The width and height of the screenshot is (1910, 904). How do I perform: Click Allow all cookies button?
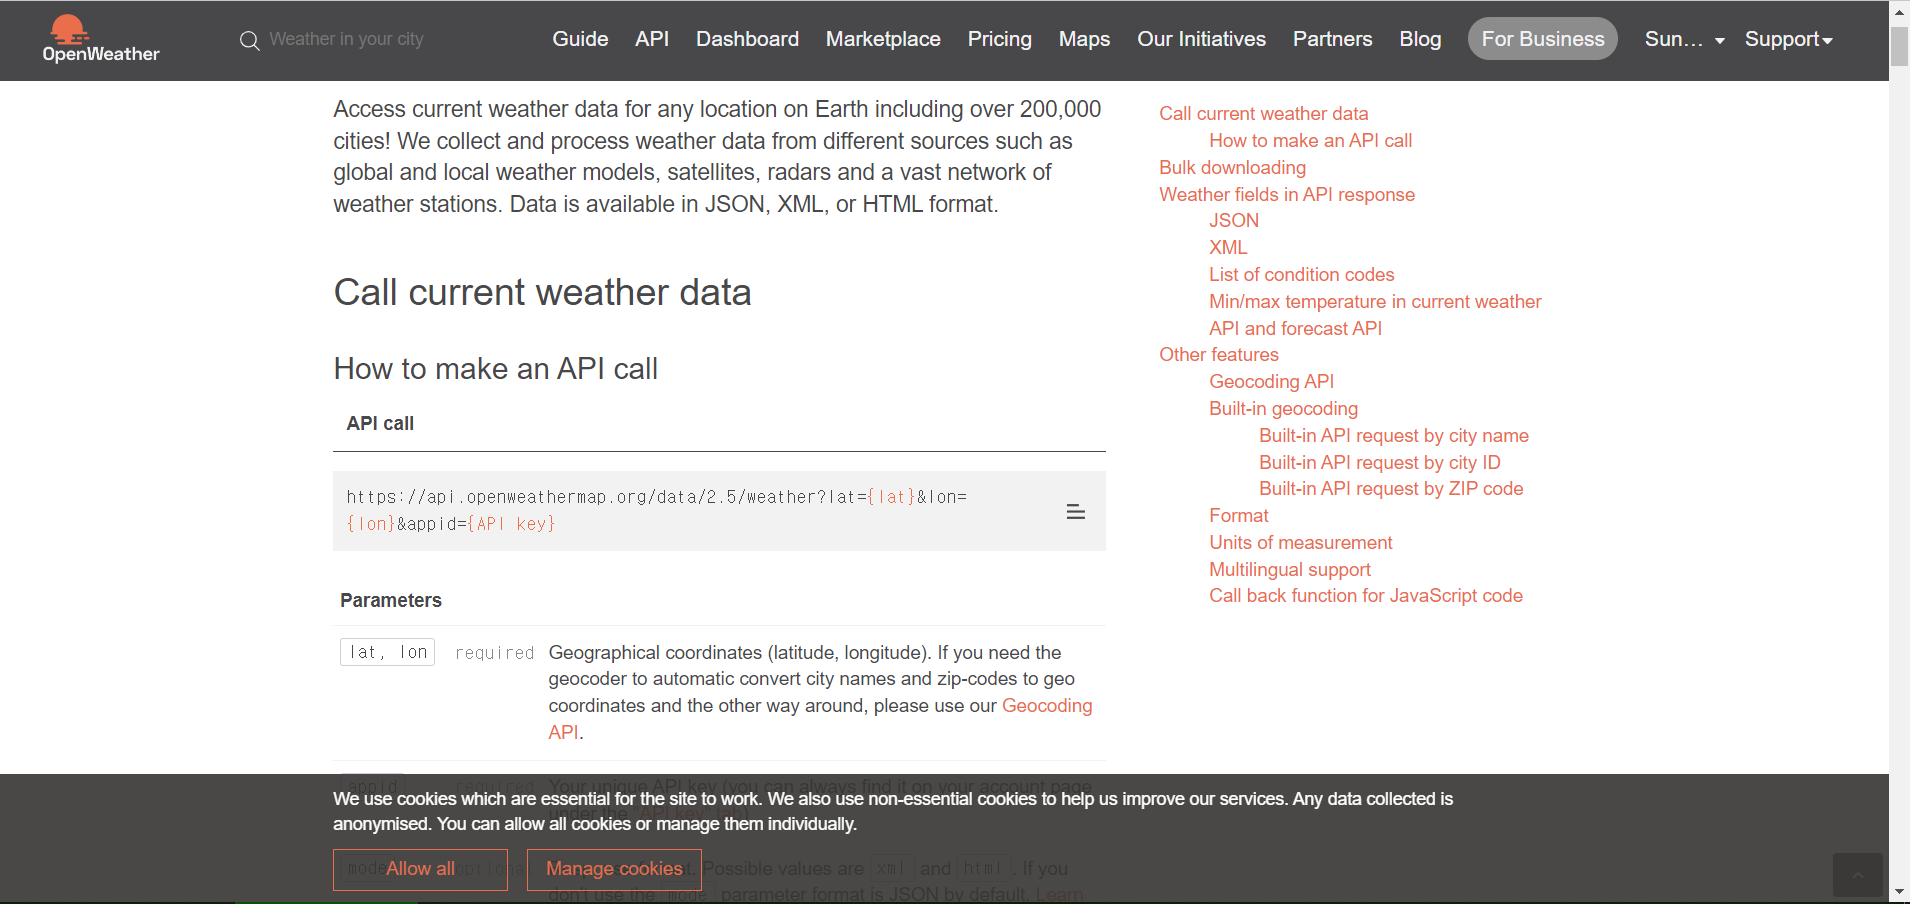tap(420, 869)
